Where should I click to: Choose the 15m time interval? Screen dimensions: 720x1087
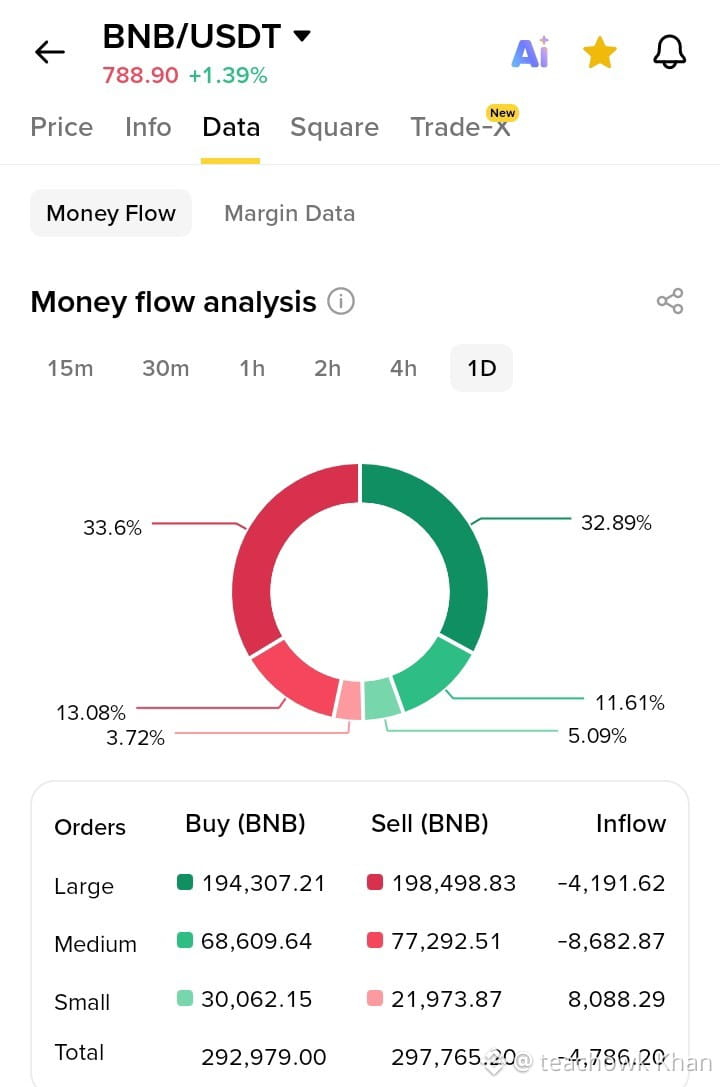[x=70, y=368]
